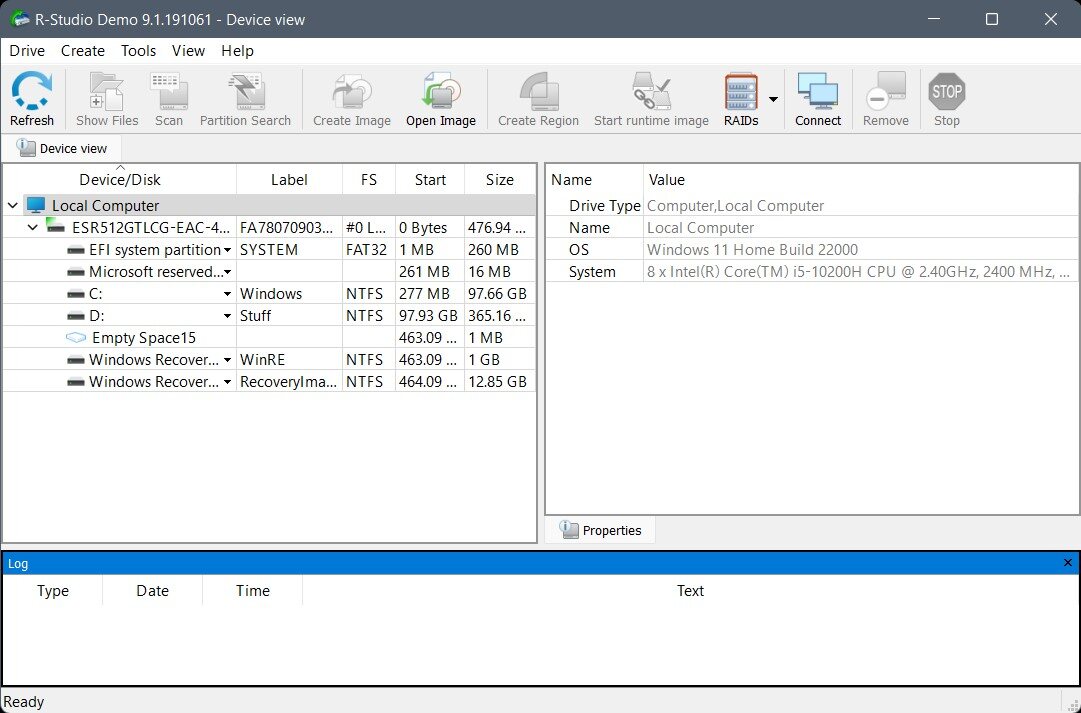The image size is (1081, 713).
Task: Click the Remove toolbar icon
Action: coord(886,92)
